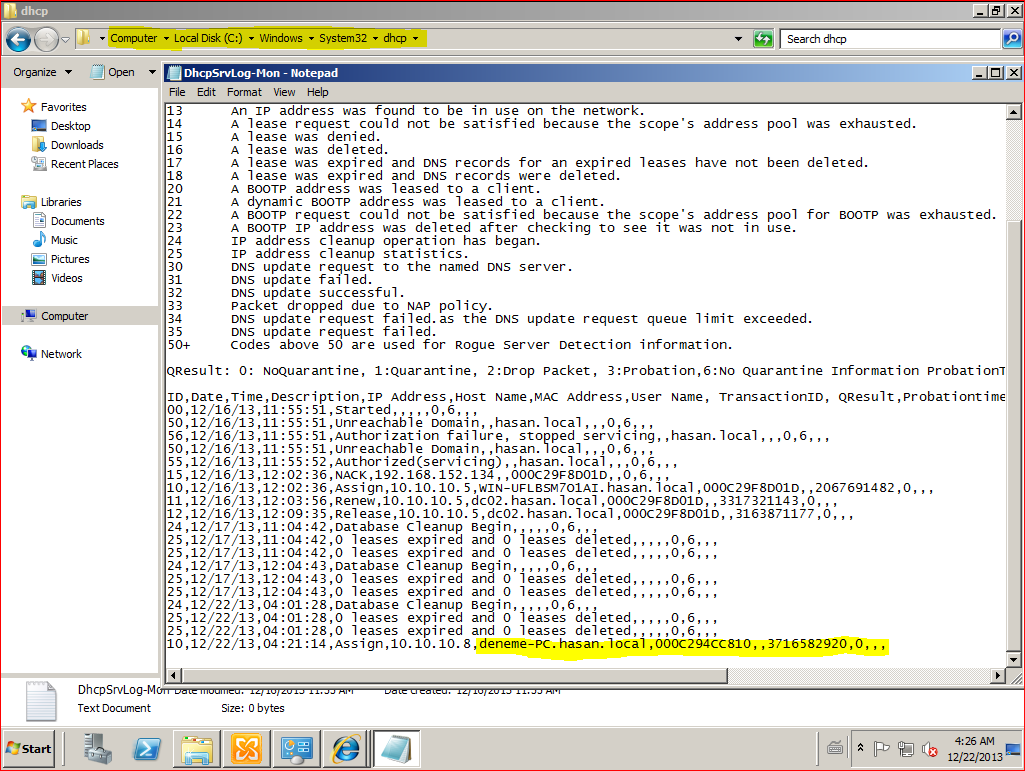The height and width of the screenshot is (771, 1025).
Task: Click the Explorer back navigation arrow
Action: (18, 39)
